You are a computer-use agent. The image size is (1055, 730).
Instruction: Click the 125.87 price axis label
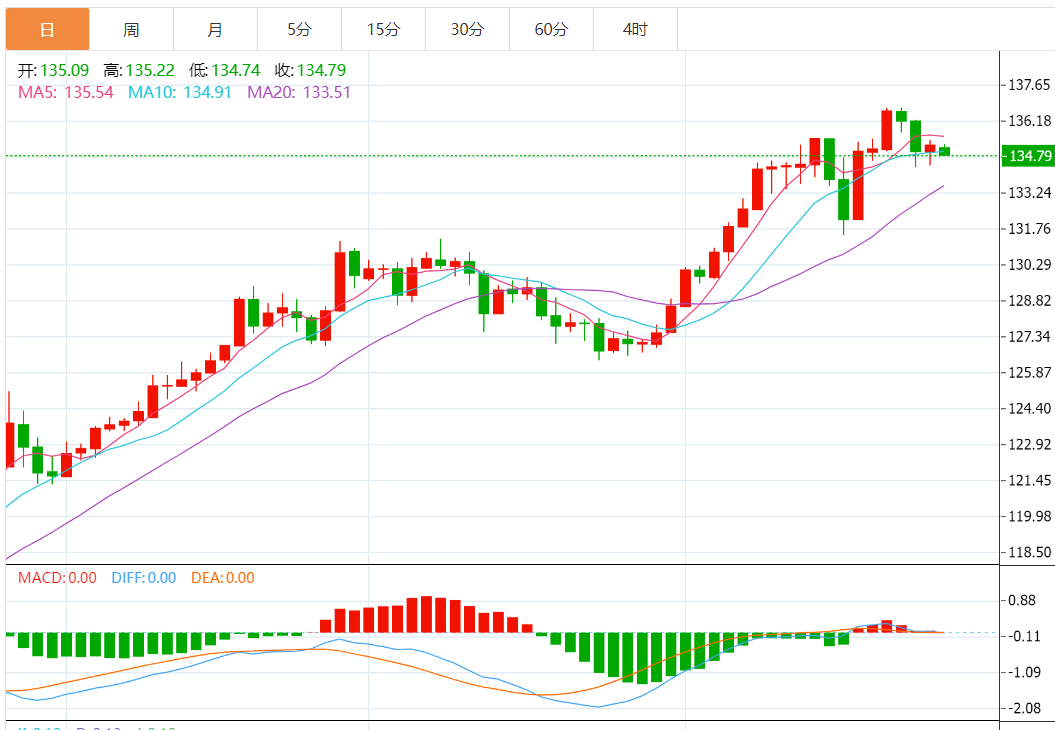click(x=1029, y=373)
